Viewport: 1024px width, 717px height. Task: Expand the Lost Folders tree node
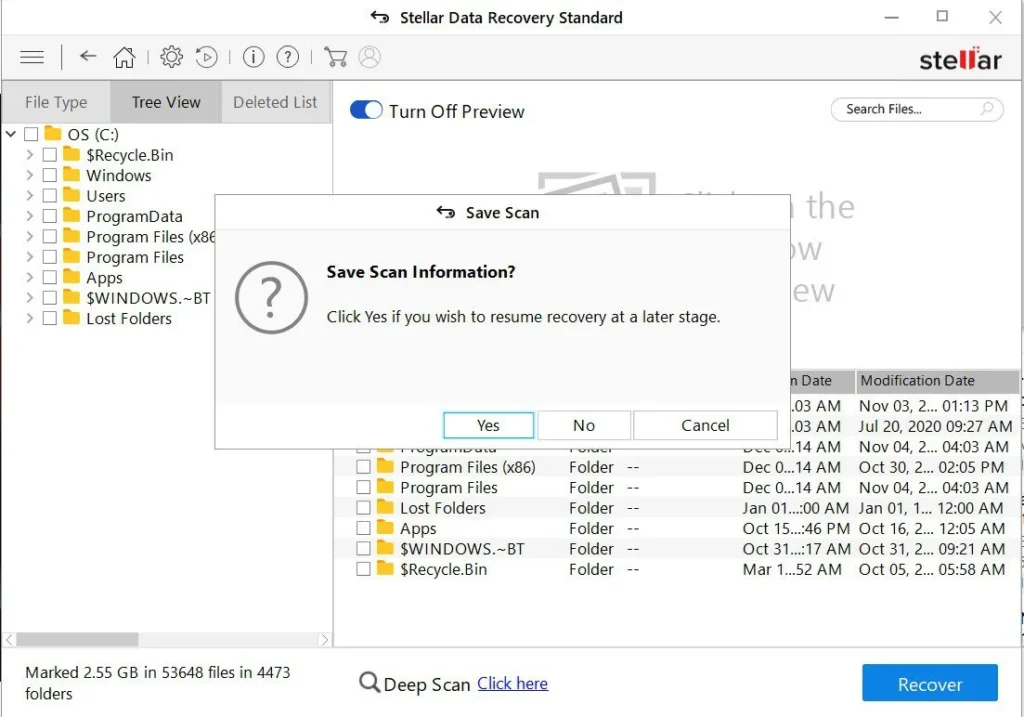tap(29, 318)
